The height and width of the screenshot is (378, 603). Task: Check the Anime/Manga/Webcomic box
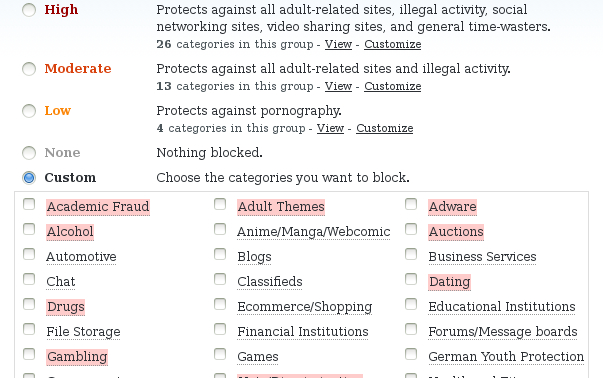tap(220, 229)
